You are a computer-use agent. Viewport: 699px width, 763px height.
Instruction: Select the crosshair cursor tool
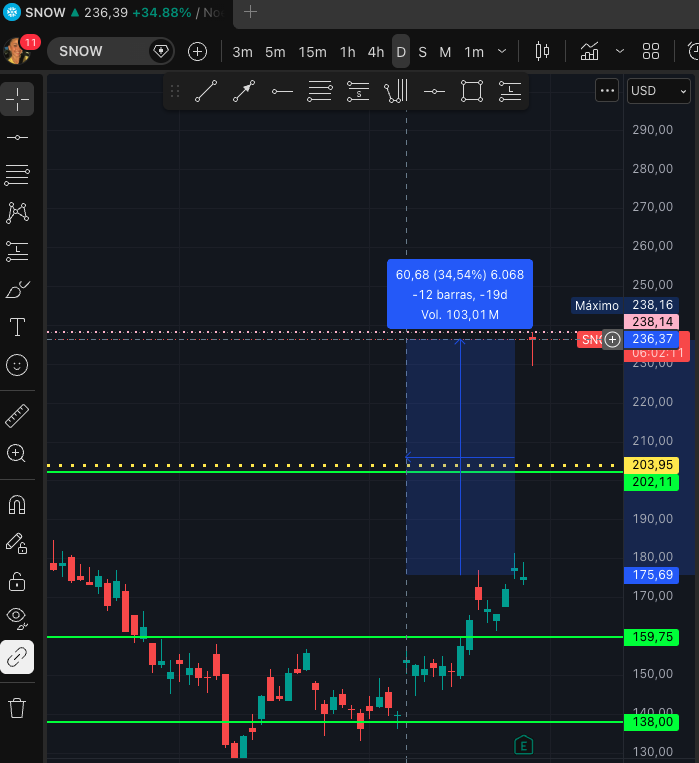[17, 99]
